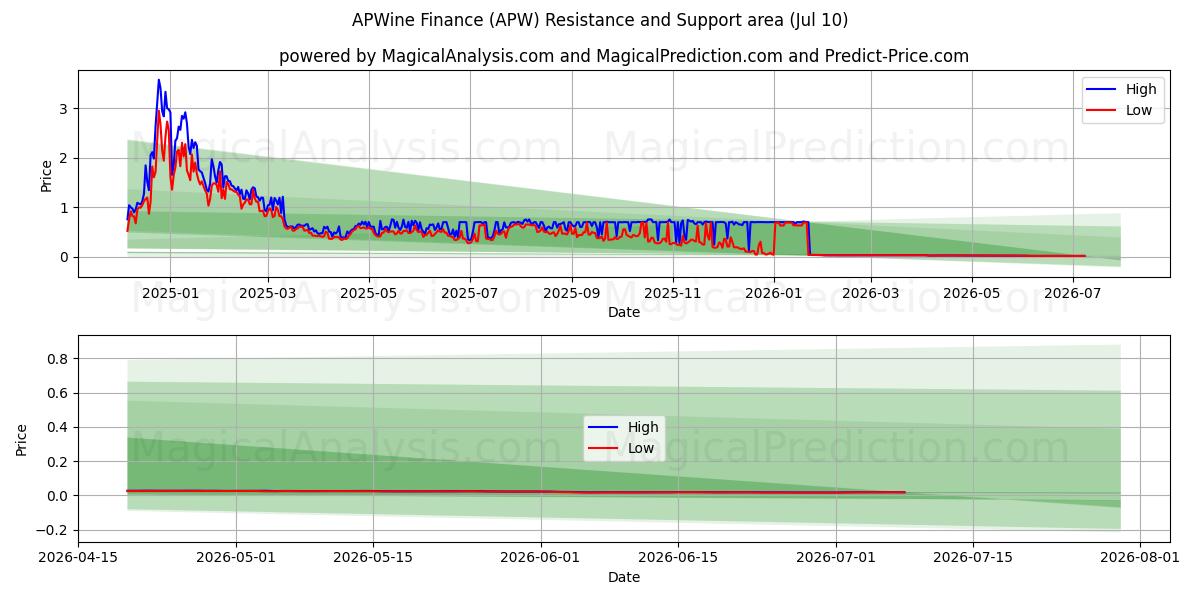Click the 'Date' x-axis label of upper chart
Screen dimensions: 1200x600
[624, 313]
